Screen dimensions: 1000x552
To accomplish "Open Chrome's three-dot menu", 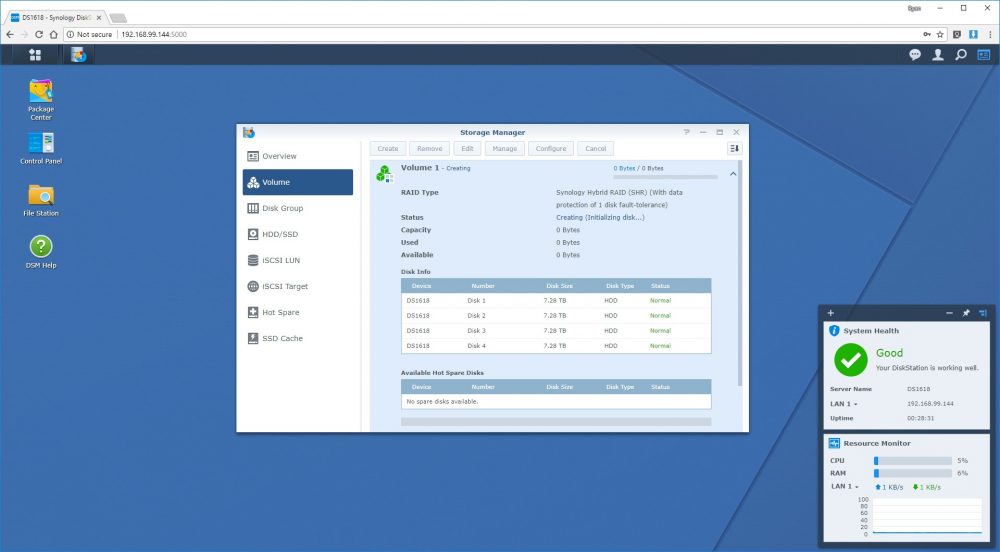I will (x=990, y=34).
